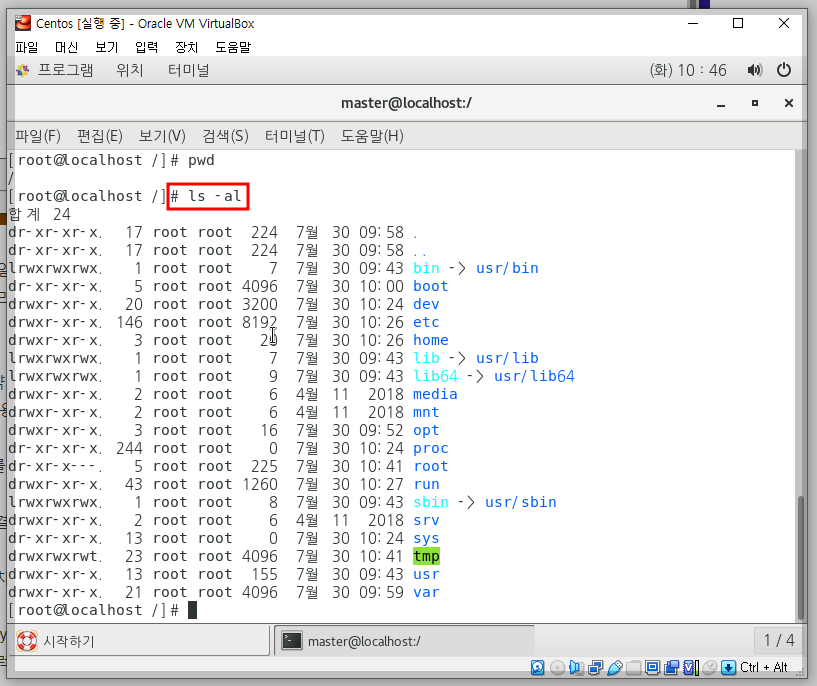Maximize the master@localhost terminal window
The height and width of the screenshot is (686, 817).
click(754, 103)
